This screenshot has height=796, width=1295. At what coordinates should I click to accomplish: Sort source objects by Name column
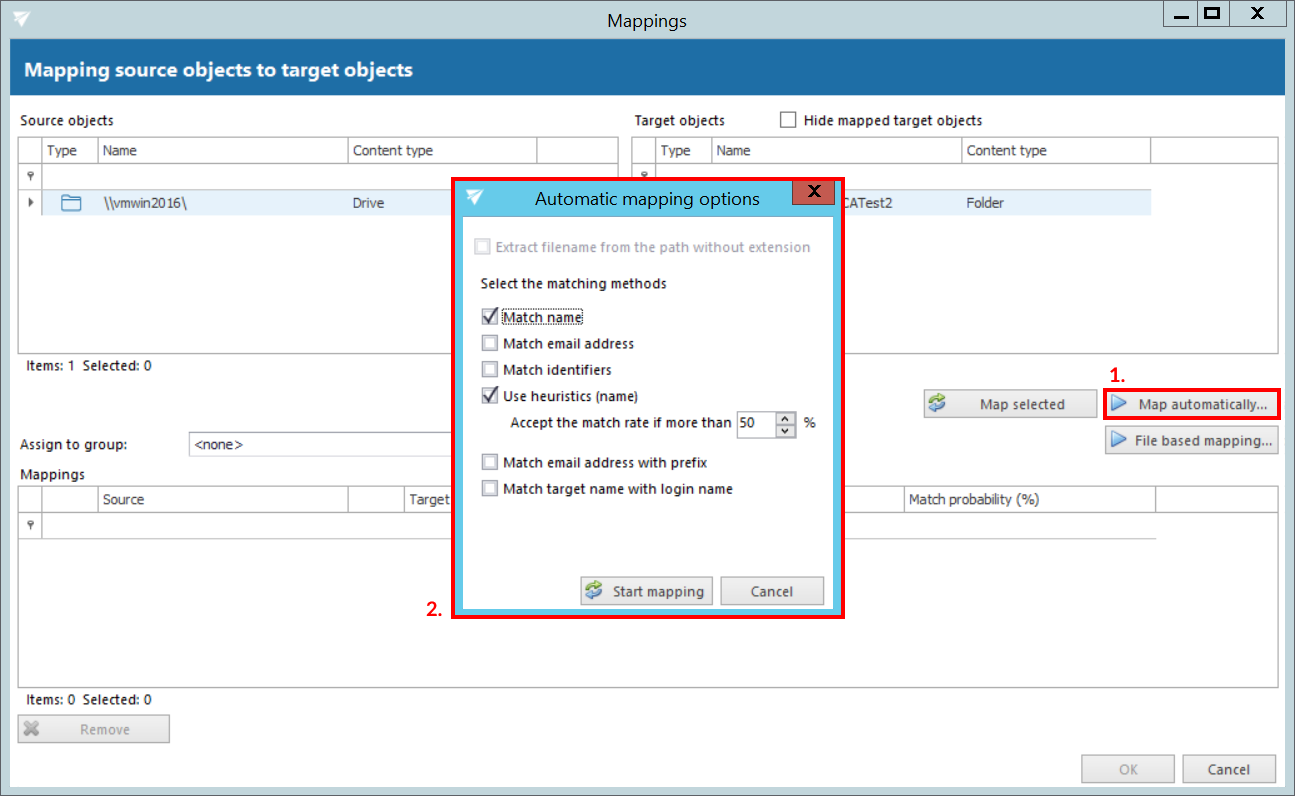[x=222, y=151]
